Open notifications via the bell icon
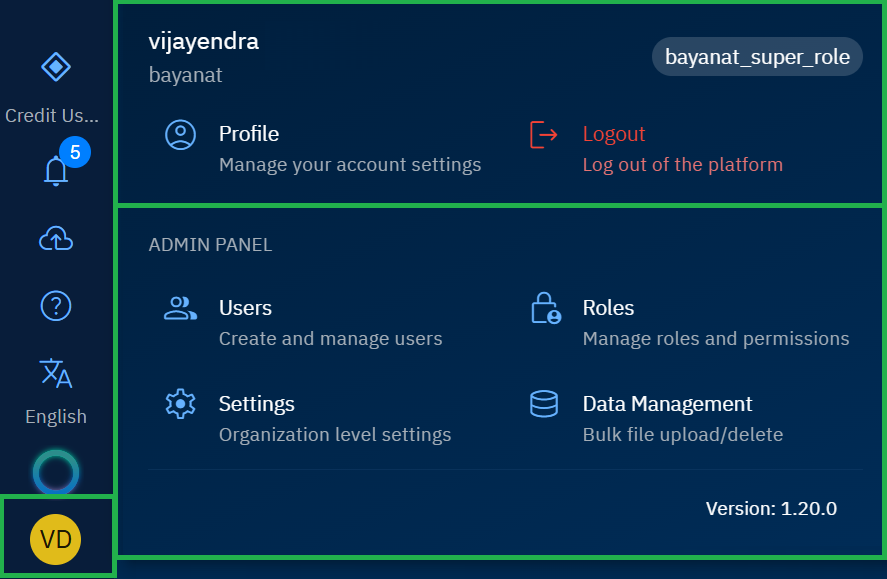This screenshot has width=887, height=579. (56, 171)
